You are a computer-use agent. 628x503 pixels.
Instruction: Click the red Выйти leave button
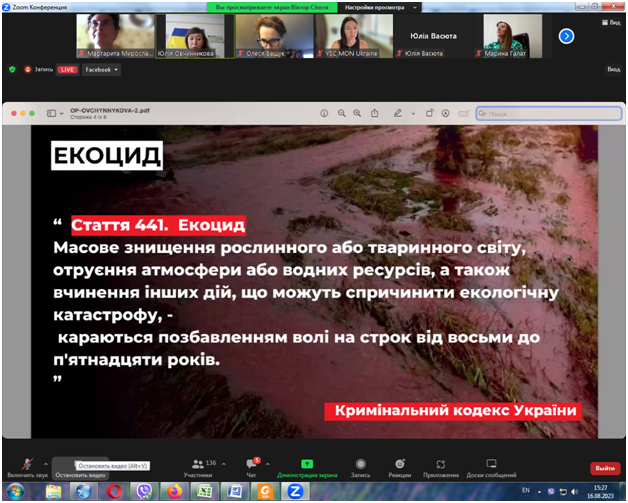(x=604, y=467)
